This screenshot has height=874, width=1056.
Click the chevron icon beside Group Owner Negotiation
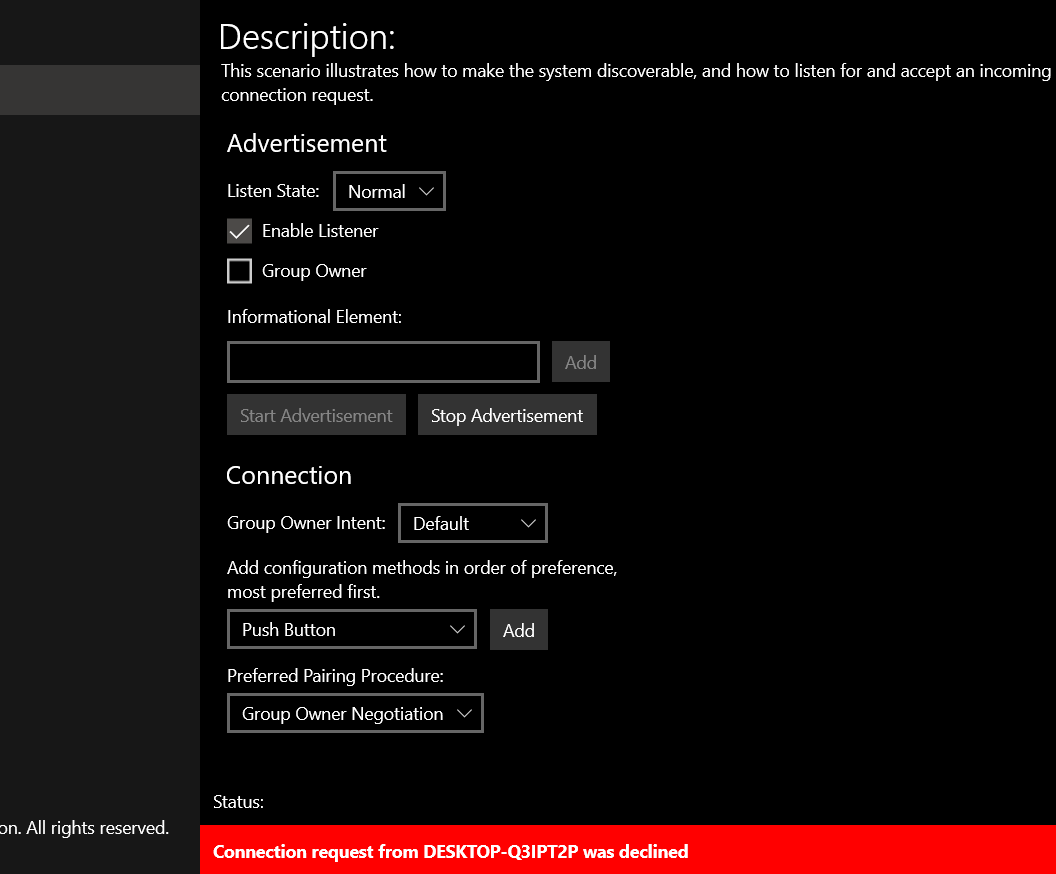pyautogui.click(x=464, y=713)
